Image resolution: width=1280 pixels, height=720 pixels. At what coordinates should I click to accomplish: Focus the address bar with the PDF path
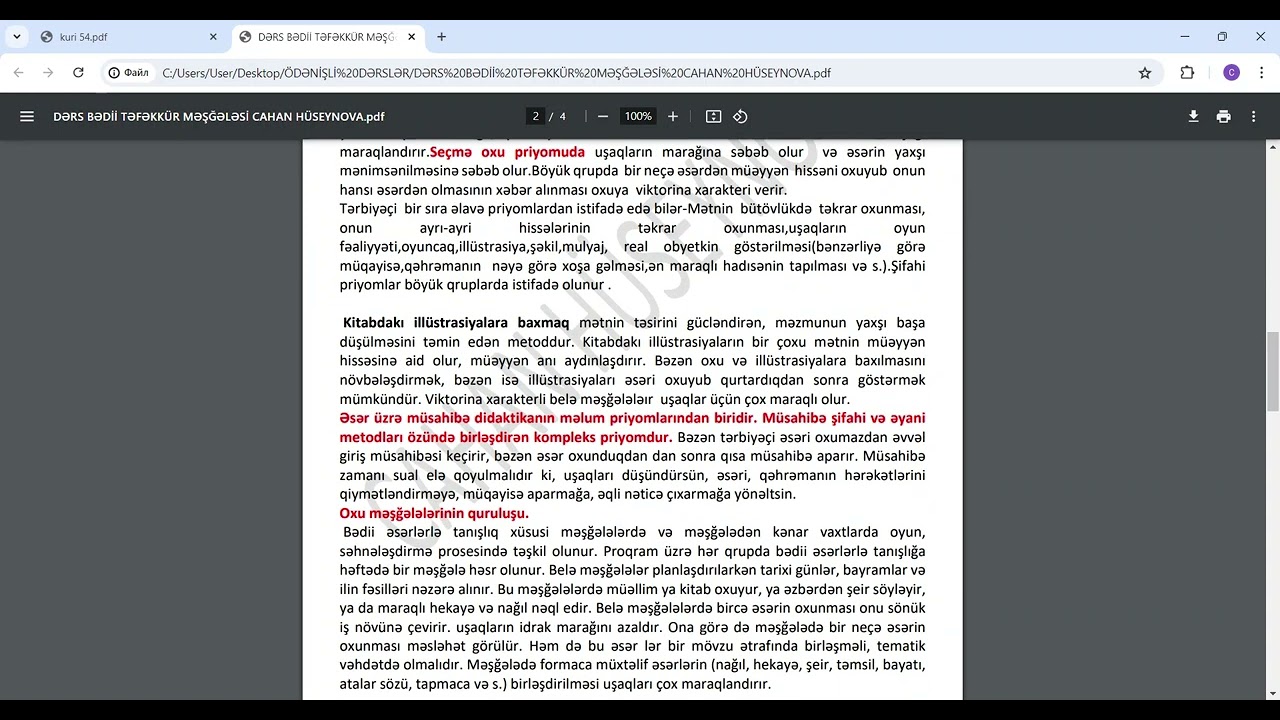[x=640, y=73]
